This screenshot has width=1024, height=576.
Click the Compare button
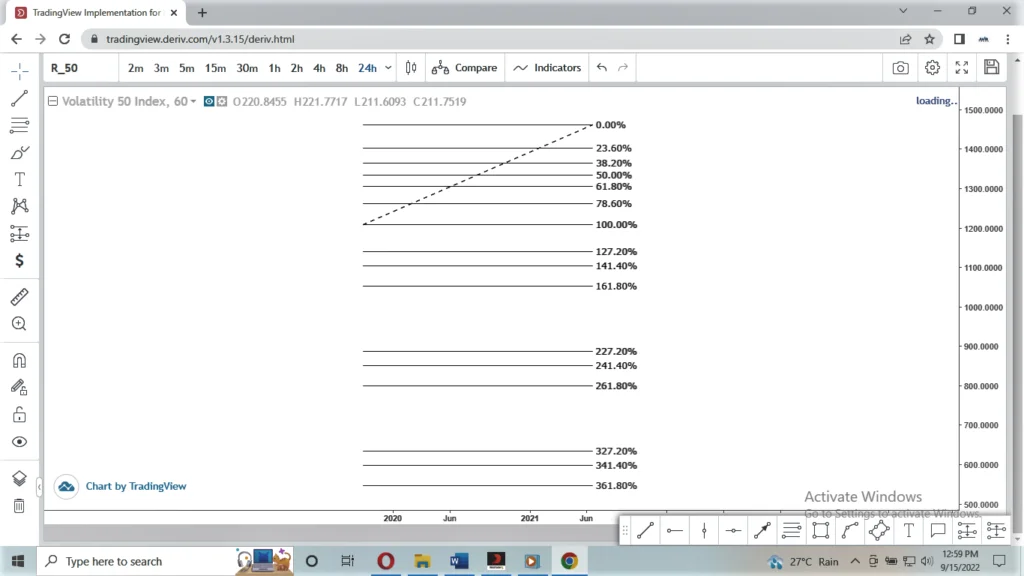click(x=464, y=68)
